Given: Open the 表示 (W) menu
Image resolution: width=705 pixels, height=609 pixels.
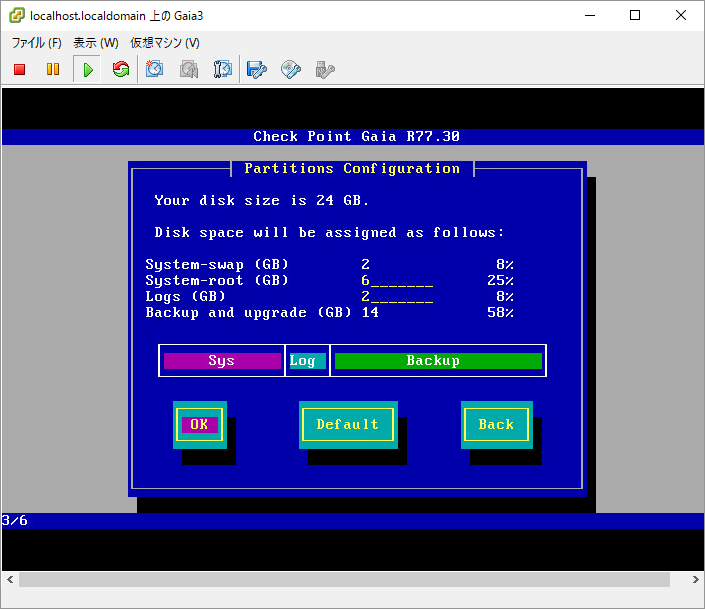Looking at the screenshot, I should (96, 43).
